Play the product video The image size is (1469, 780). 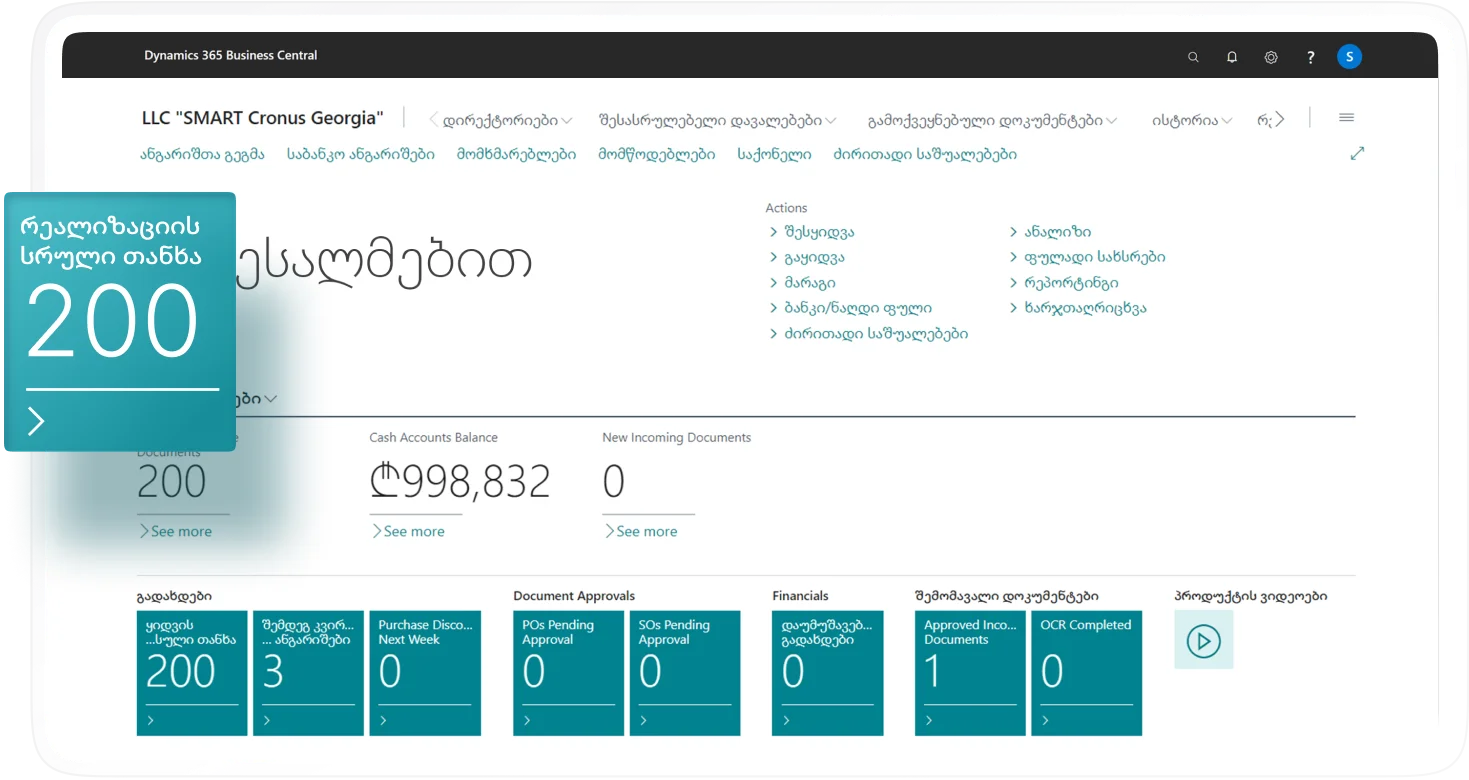1203,640
